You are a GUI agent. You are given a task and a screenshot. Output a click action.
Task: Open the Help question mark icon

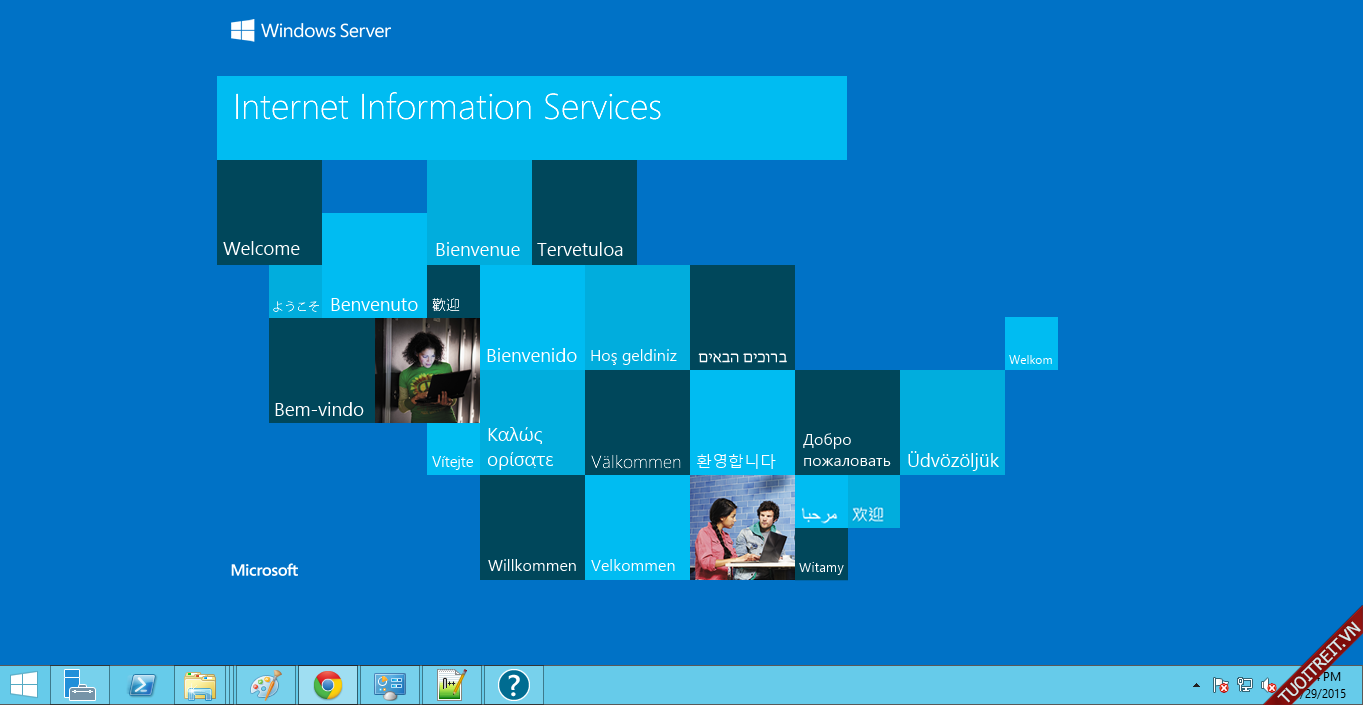pos(513,685)
